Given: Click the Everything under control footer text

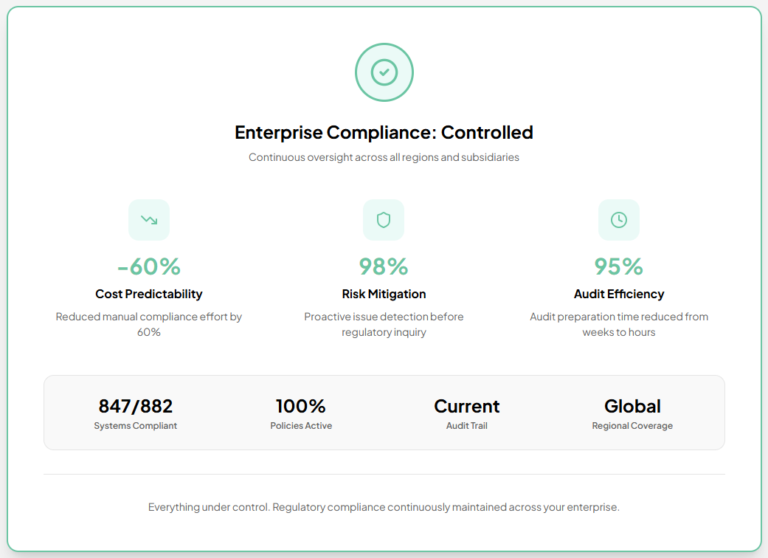Looking at the screenshot, I should (384, 507).
